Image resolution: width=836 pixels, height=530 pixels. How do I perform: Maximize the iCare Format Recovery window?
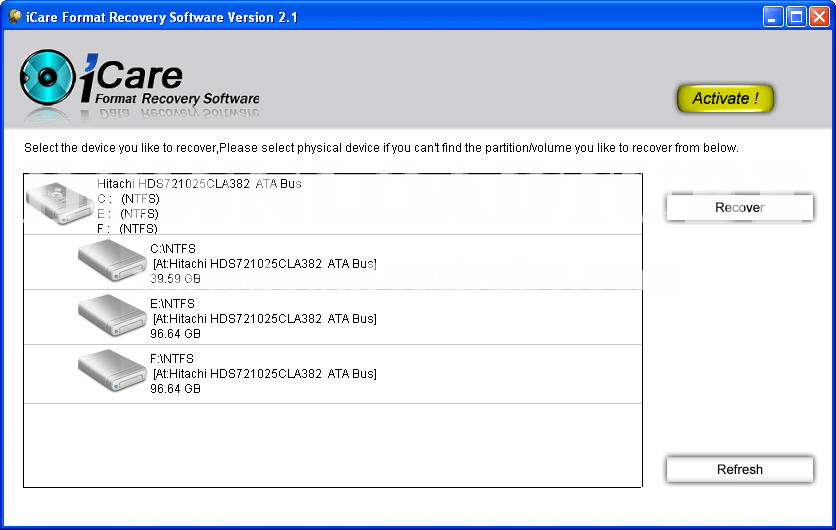796,17
